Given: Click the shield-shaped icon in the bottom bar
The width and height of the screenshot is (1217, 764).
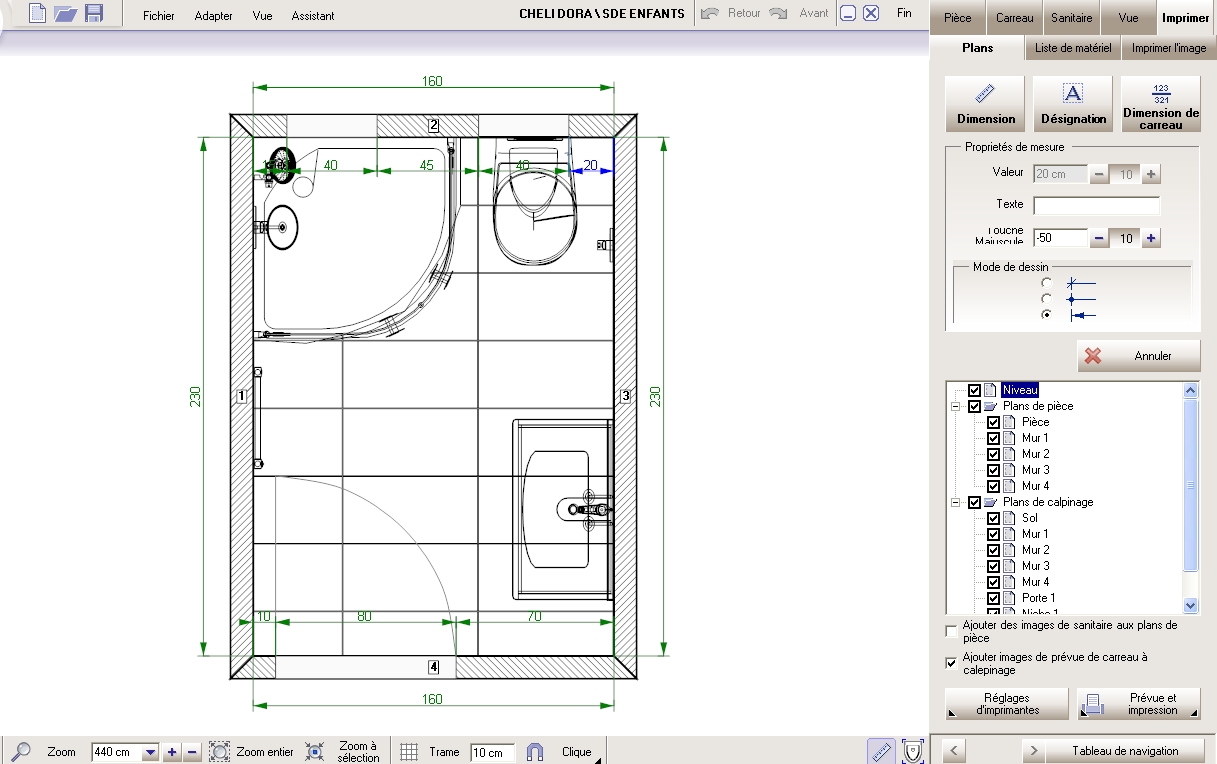Looking at the screenshot, I should pos(912,751).
